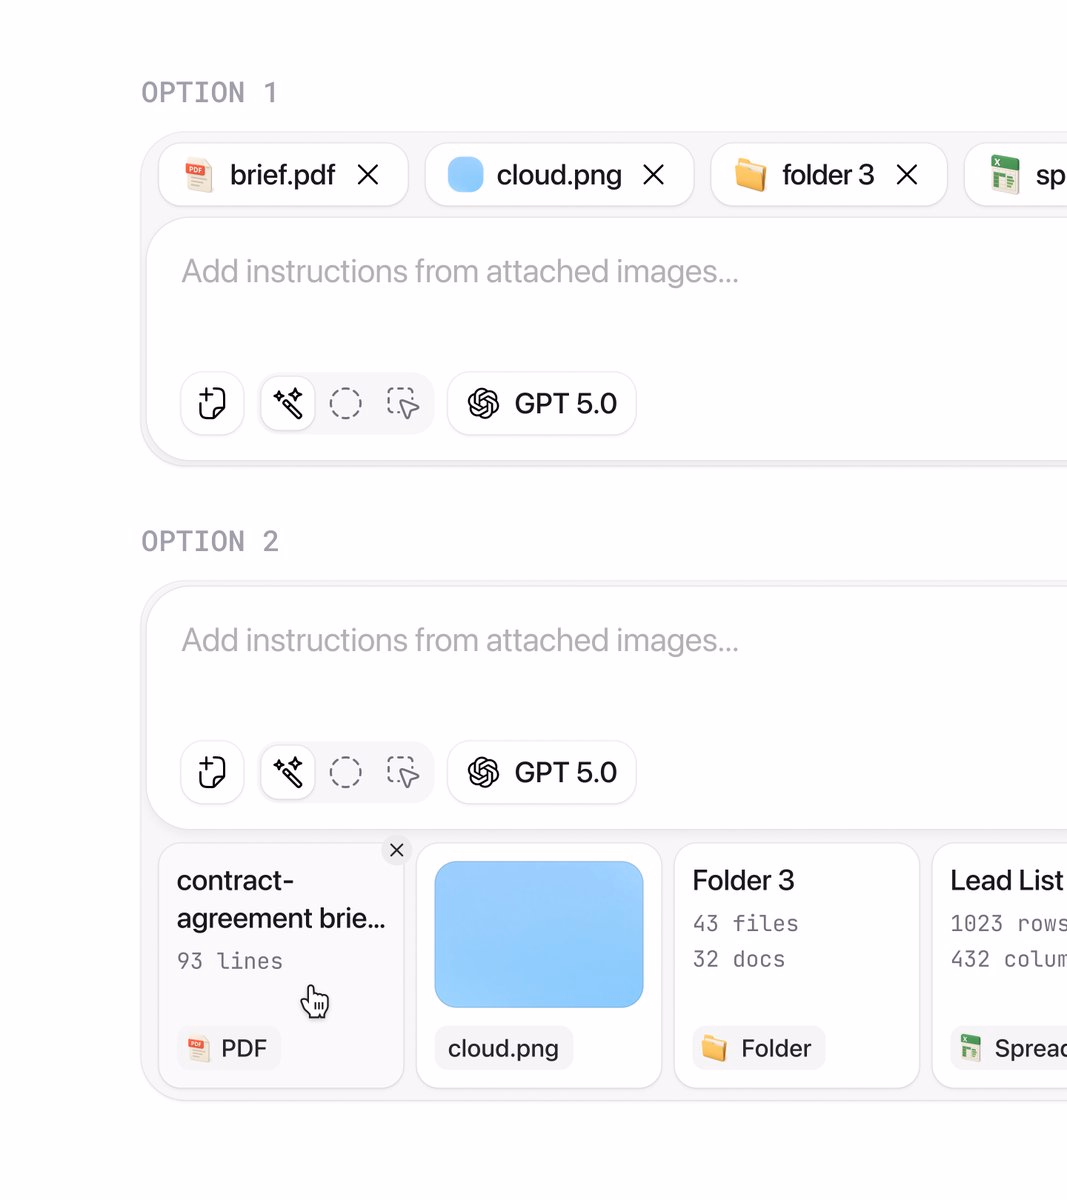The width and height of the screenshot is (1067, 1200).
Task: Close the contract-agreement brief card
Action: coord(397,850)
